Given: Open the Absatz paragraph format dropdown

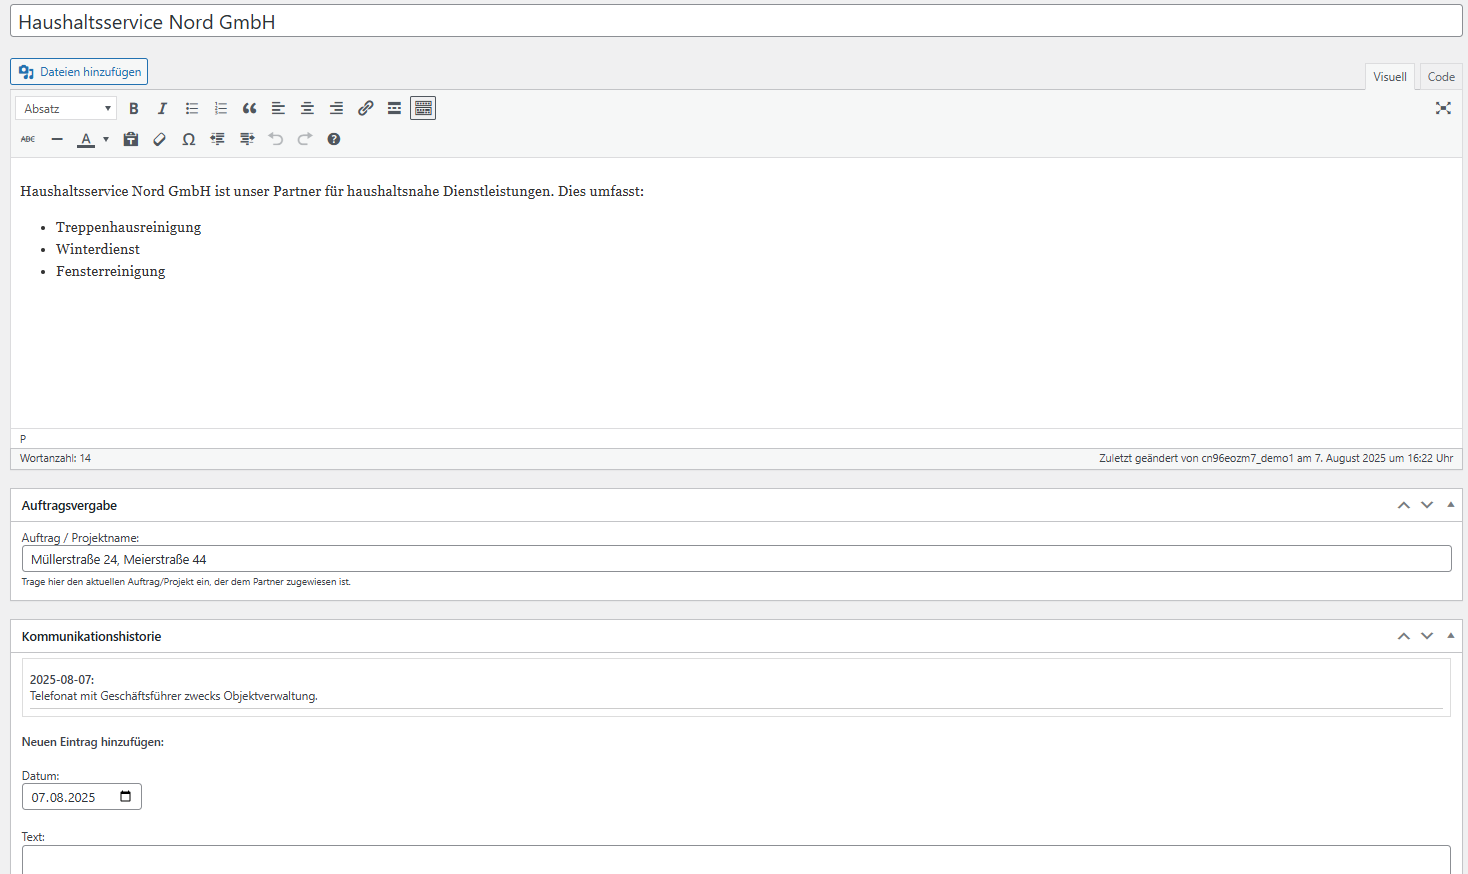Looking at the screenshot, I should [66, 108].
